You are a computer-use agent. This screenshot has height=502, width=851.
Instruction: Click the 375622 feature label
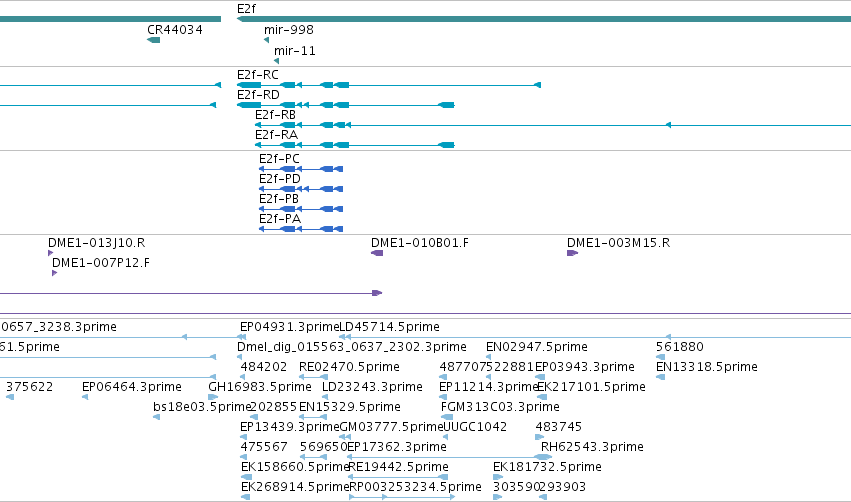pos(30,387)
